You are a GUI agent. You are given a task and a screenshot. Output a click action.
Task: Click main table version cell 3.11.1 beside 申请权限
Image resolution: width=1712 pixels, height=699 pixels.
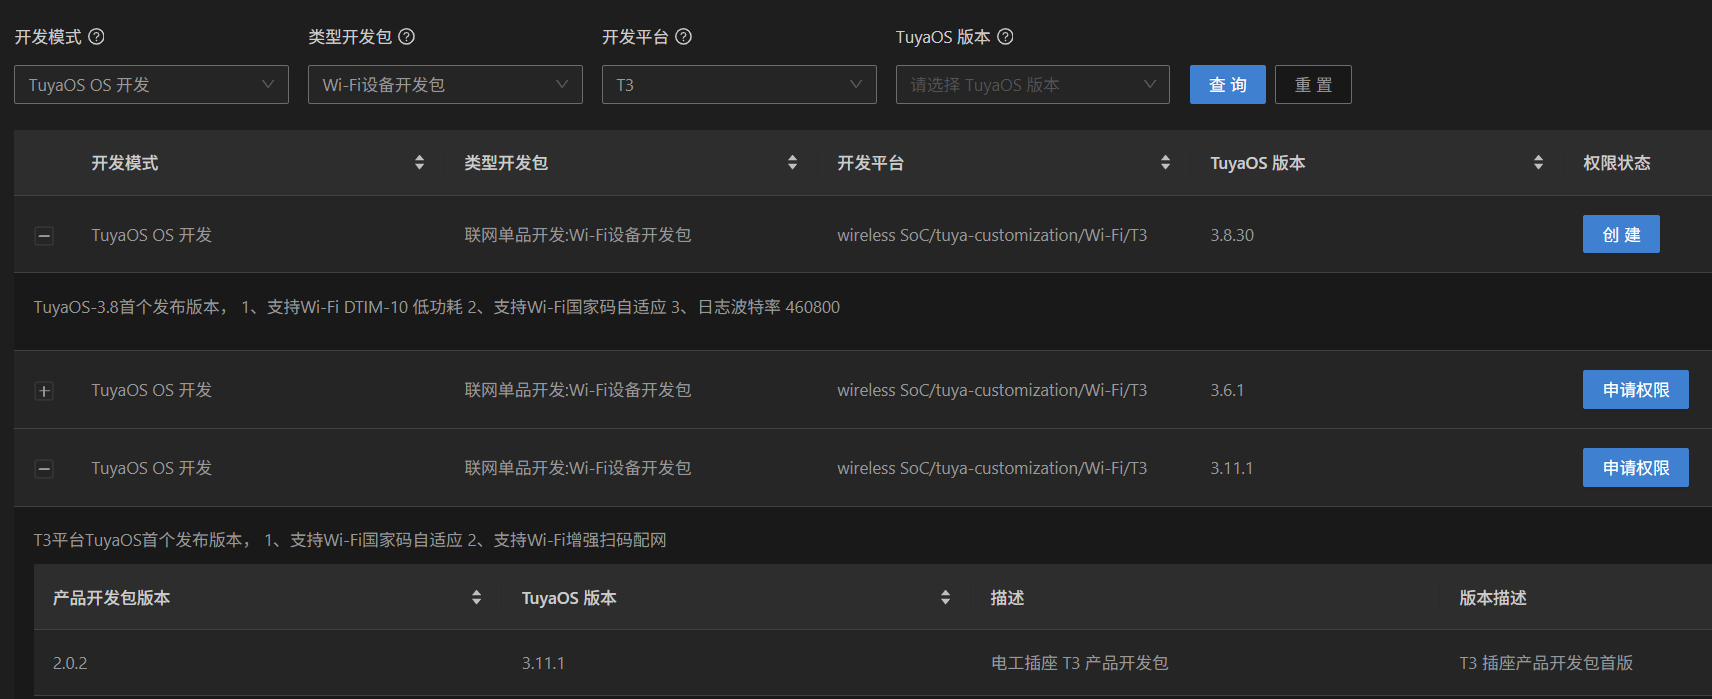click(1231, 468)
